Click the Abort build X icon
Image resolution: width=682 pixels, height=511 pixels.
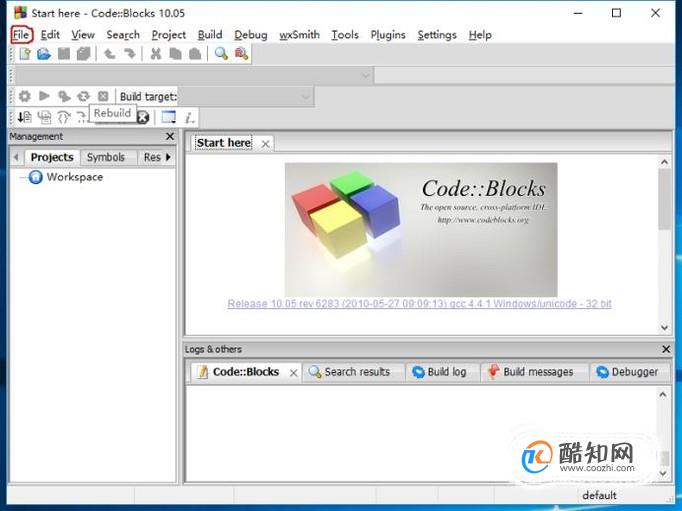click(103, 96)
